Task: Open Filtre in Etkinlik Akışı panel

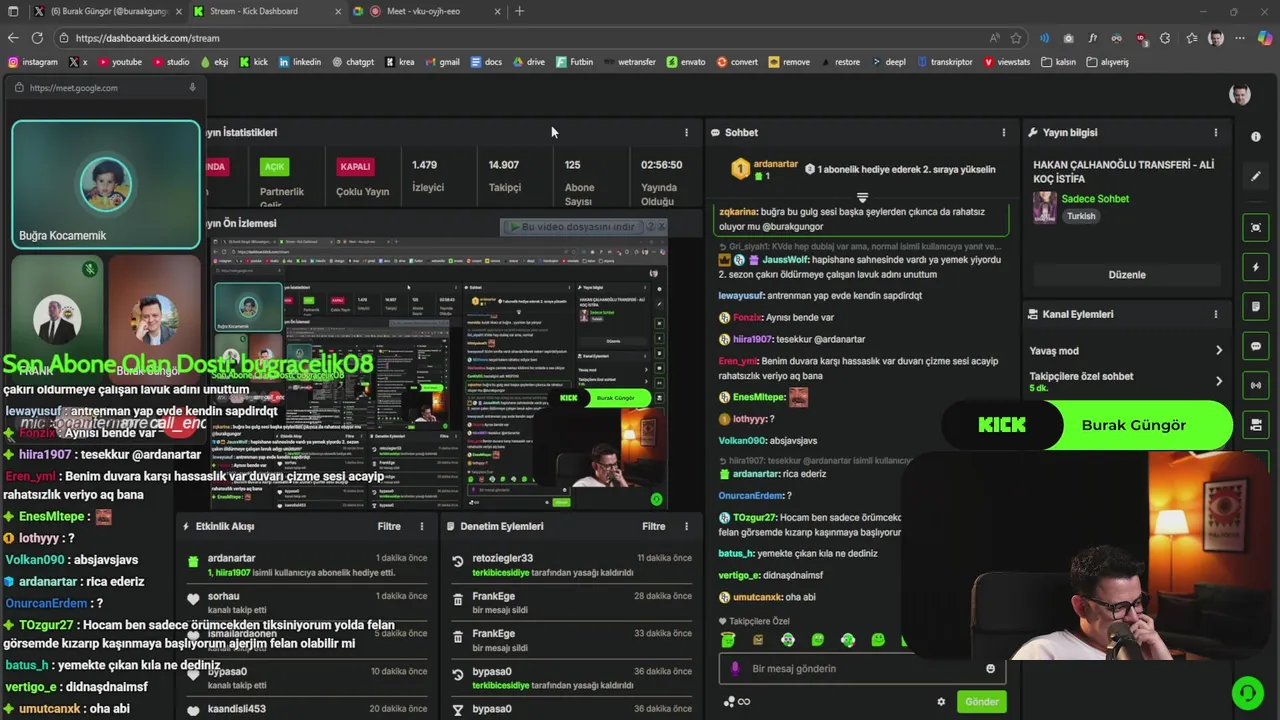Action: pyautogui.click(x=389, y=526)
